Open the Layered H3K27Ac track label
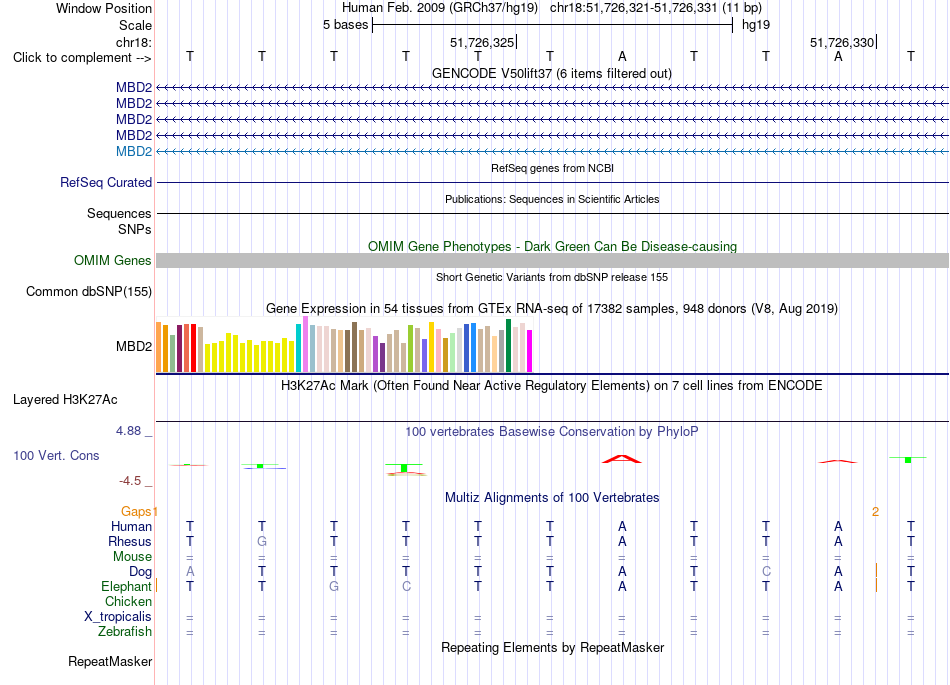Viewport: 950px width, 685px height. pos(65,400)
